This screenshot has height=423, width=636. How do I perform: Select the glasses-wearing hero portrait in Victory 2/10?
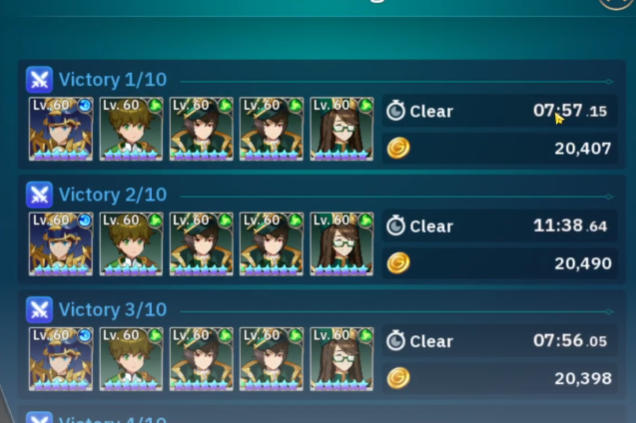click(342, 244)
